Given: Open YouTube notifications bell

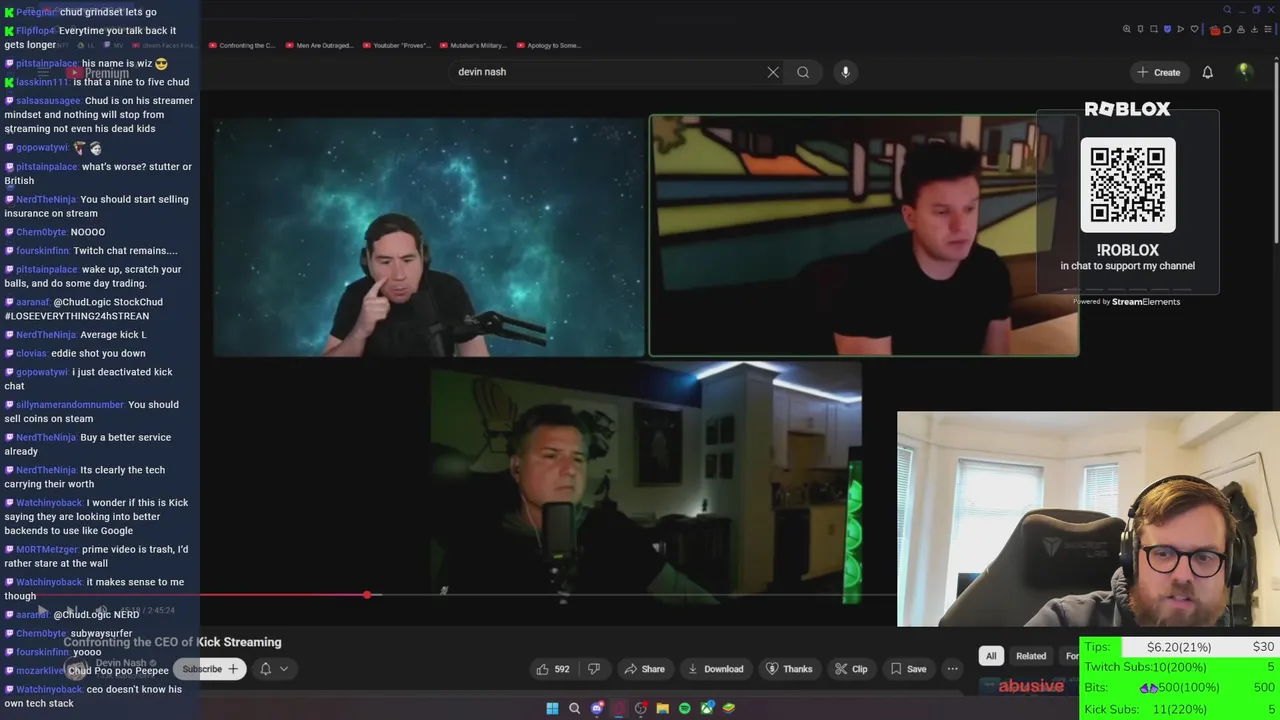Looking at the screenshot, I should (1207, 72).
